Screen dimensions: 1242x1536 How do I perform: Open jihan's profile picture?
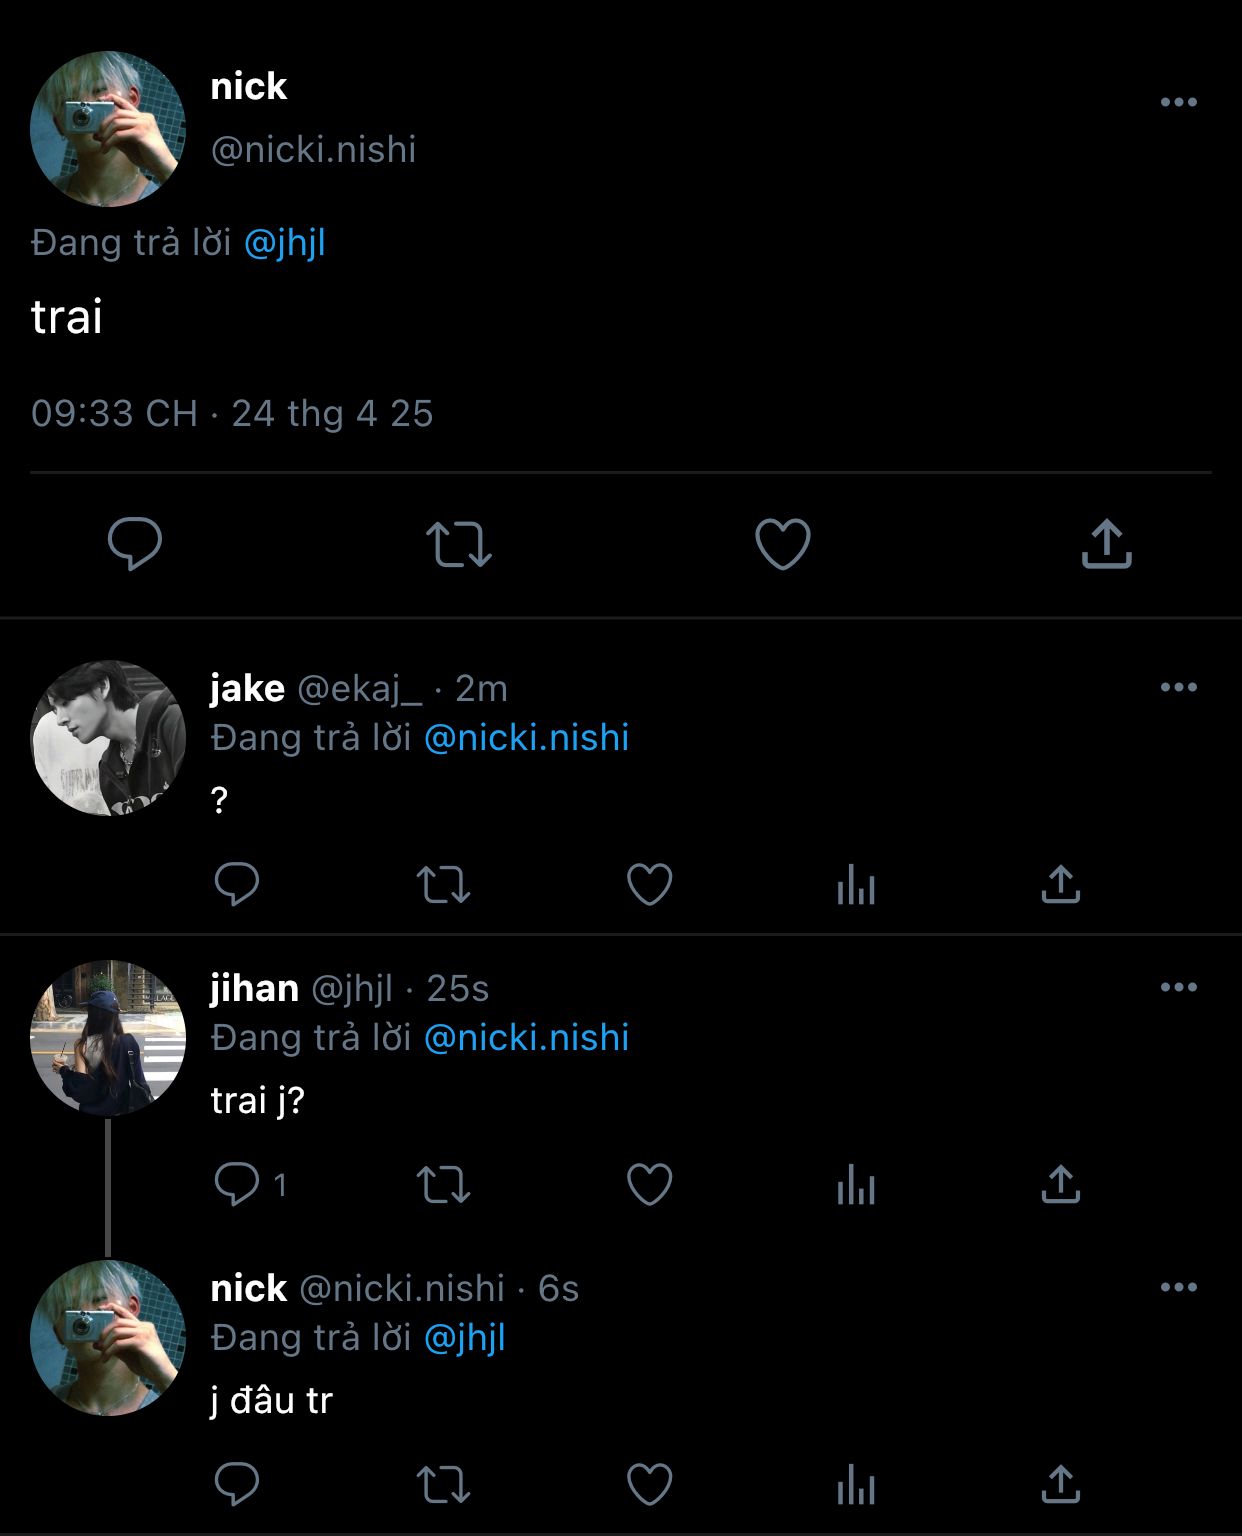pyautogui.click(x=108, y=1038)
